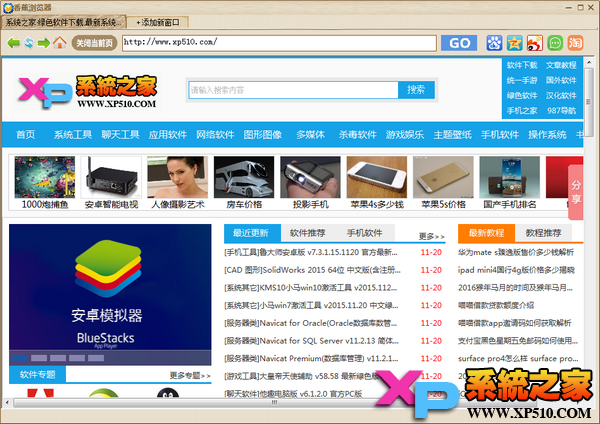Open the 手机软件 navigation item
The height and width of the screenshot is (424, 600).
[x=500, y=135]
